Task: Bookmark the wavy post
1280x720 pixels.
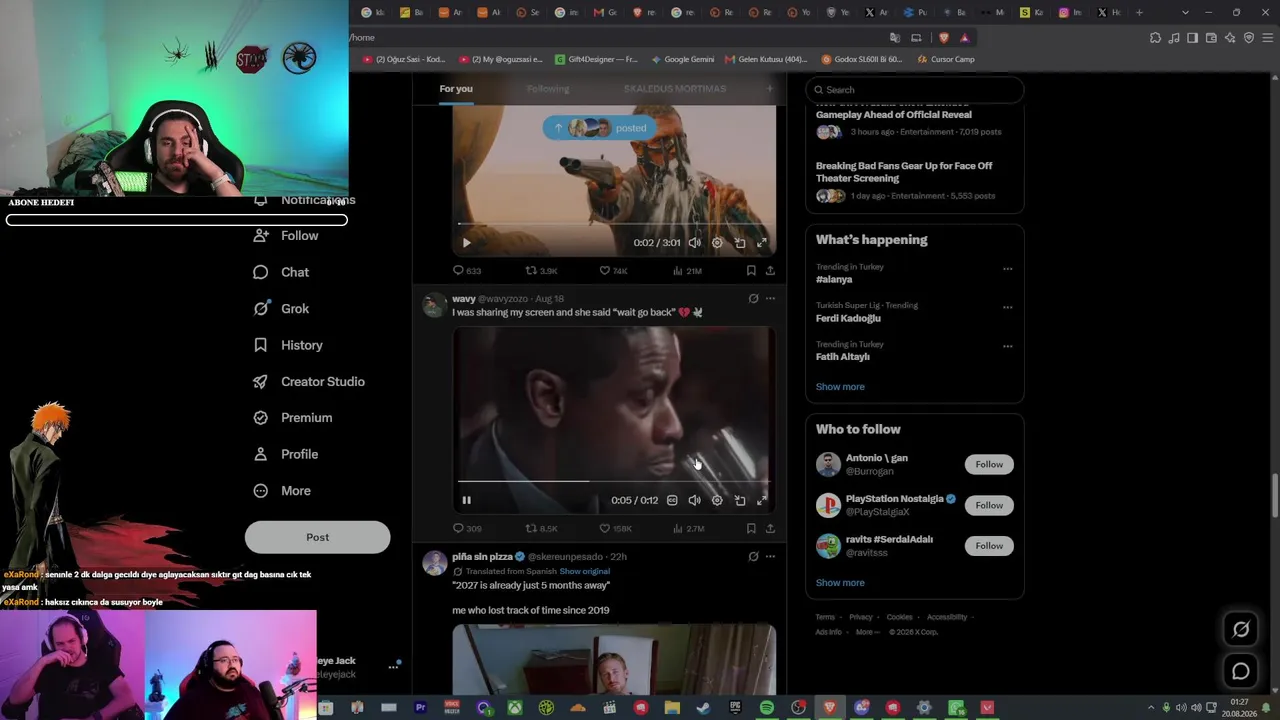Action: (751, 528)
